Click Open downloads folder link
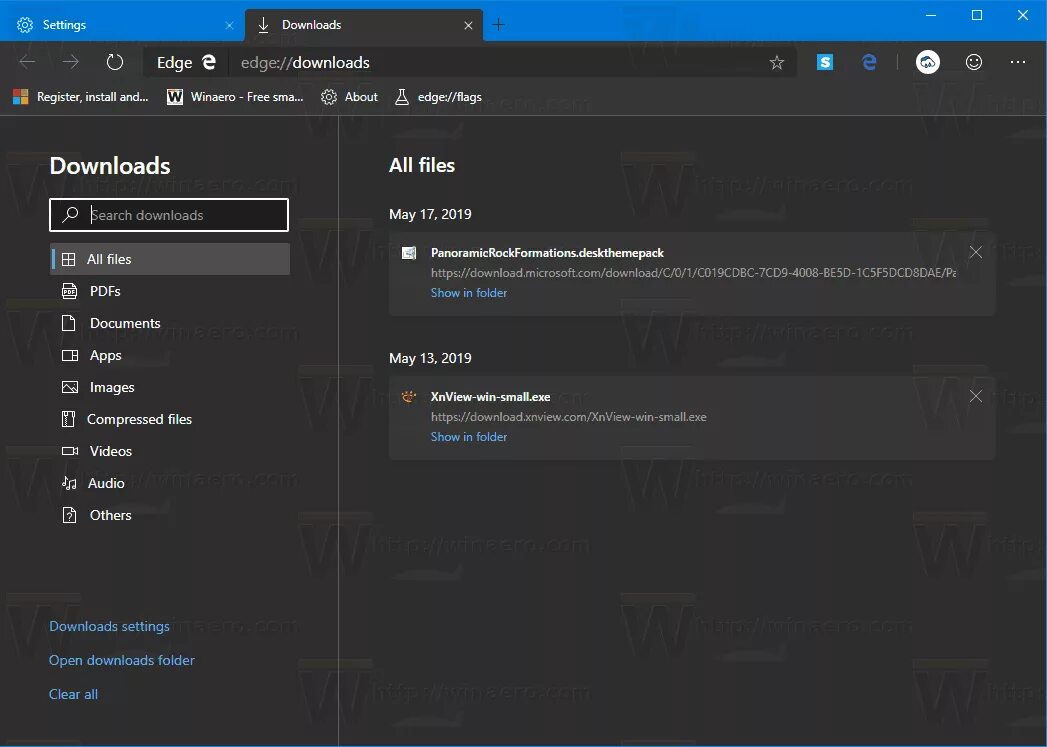Screen dimensions: 1047x747 (122, 660)
